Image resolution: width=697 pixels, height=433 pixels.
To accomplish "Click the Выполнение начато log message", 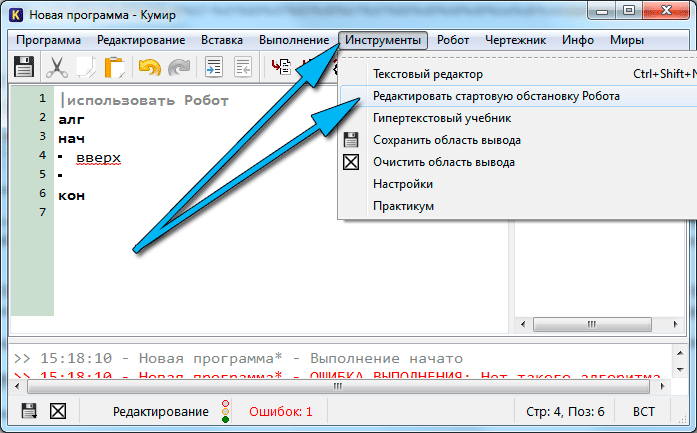I will click(386, 358).
